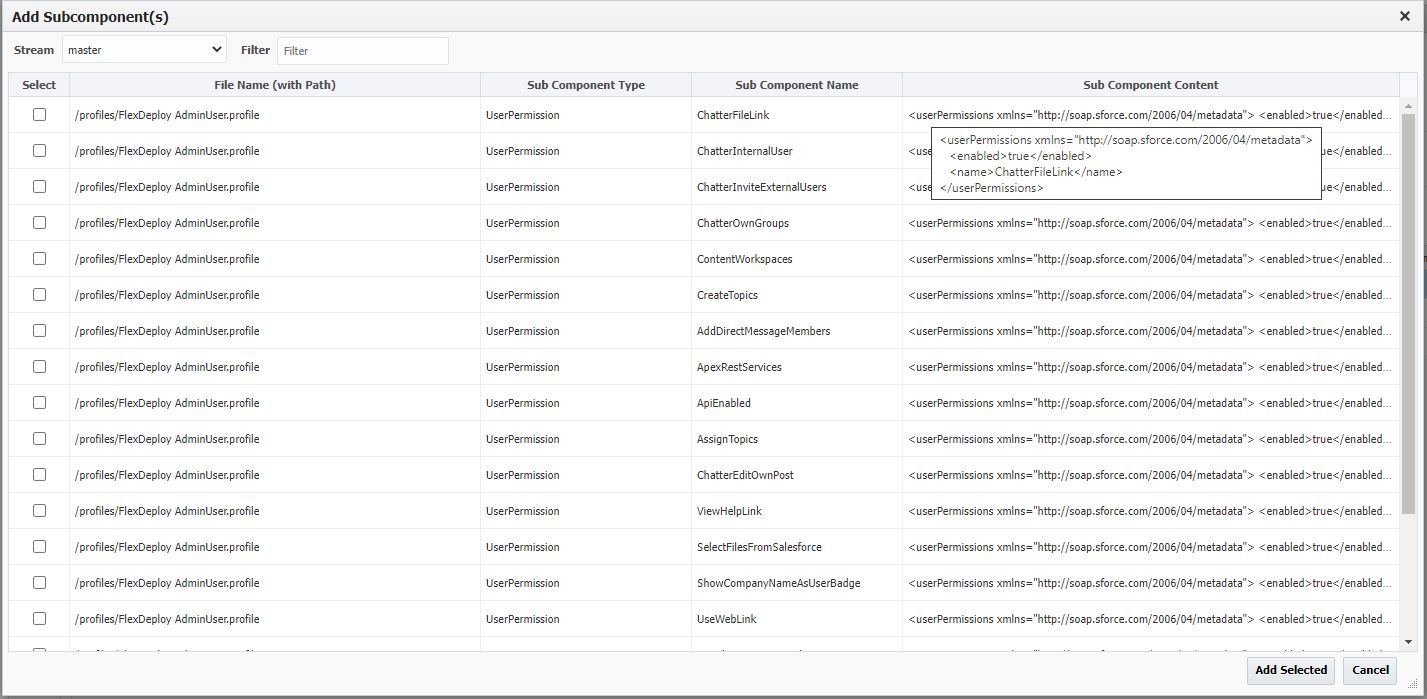Click the ChatterOwnGroups name cell
The width and height of the screenshot is (1427, 699).
coord(797,223)
